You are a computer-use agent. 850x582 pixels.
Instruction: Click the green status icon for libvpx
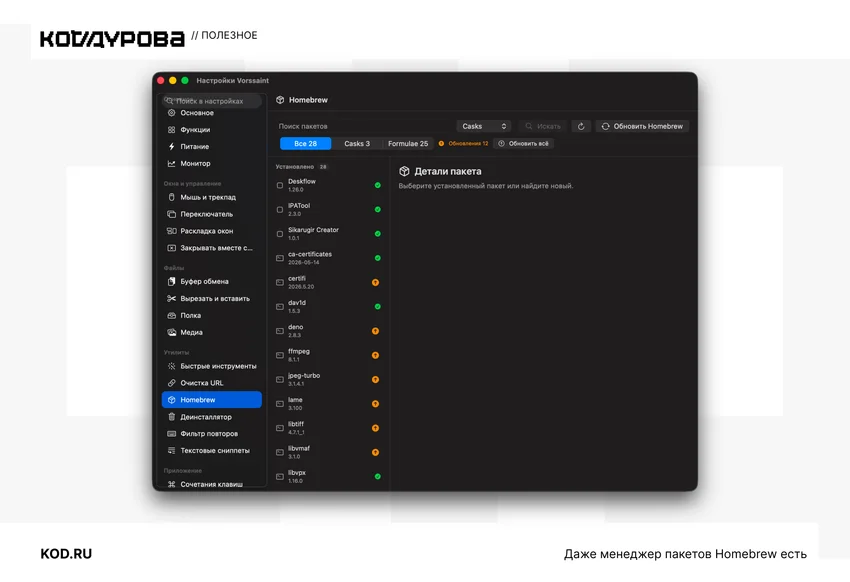click(x=377, y=476)
